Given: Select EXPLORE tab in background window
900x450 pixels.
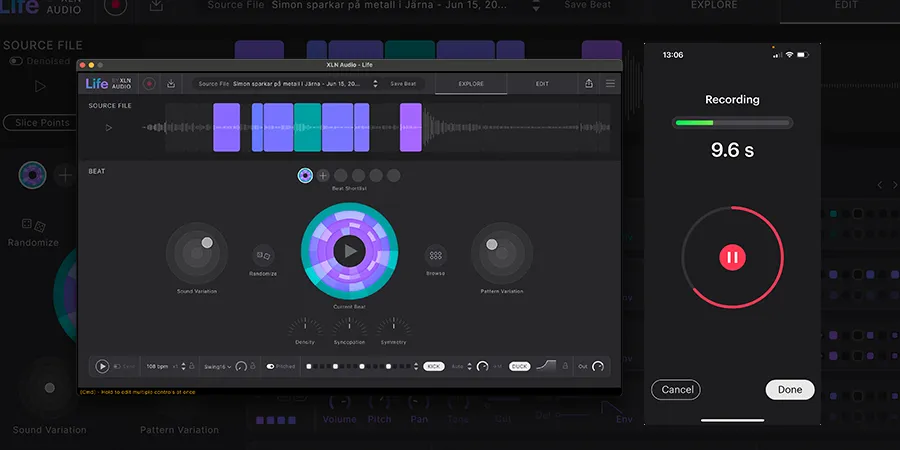Looking at the screenshot, I should coord(714,5).
